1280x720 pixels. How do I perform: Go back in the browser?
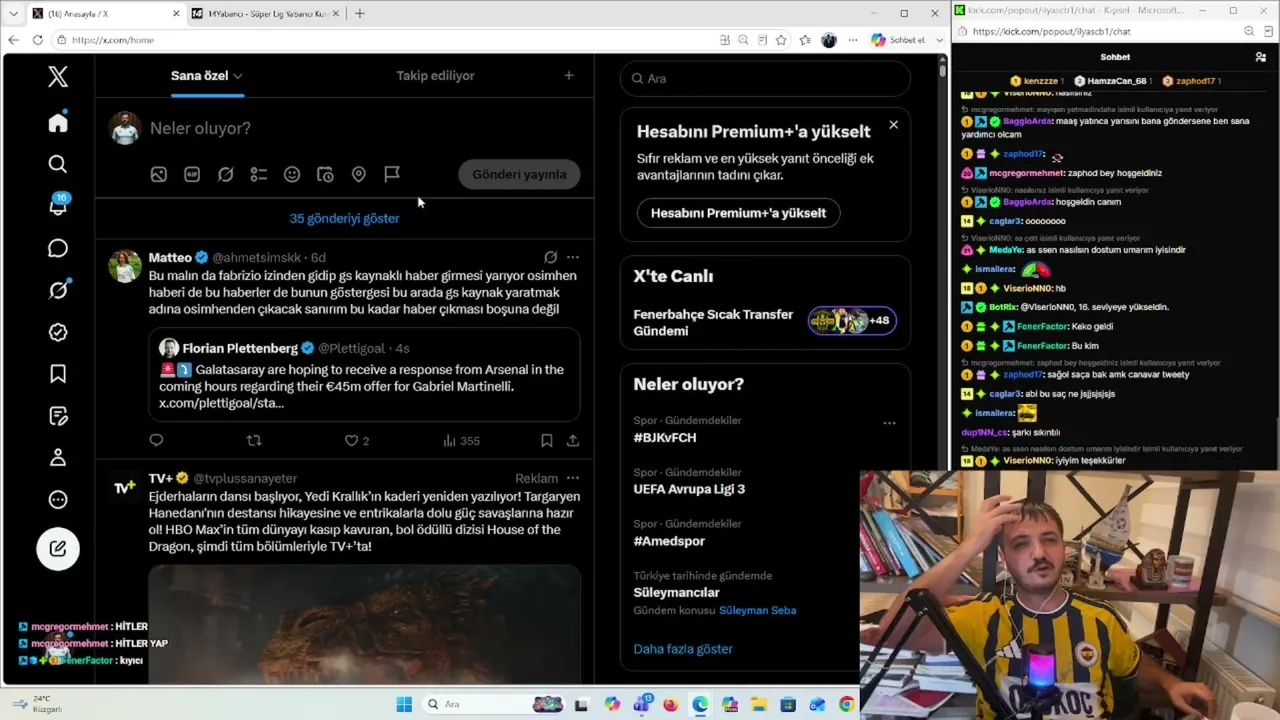coord(13,40)
